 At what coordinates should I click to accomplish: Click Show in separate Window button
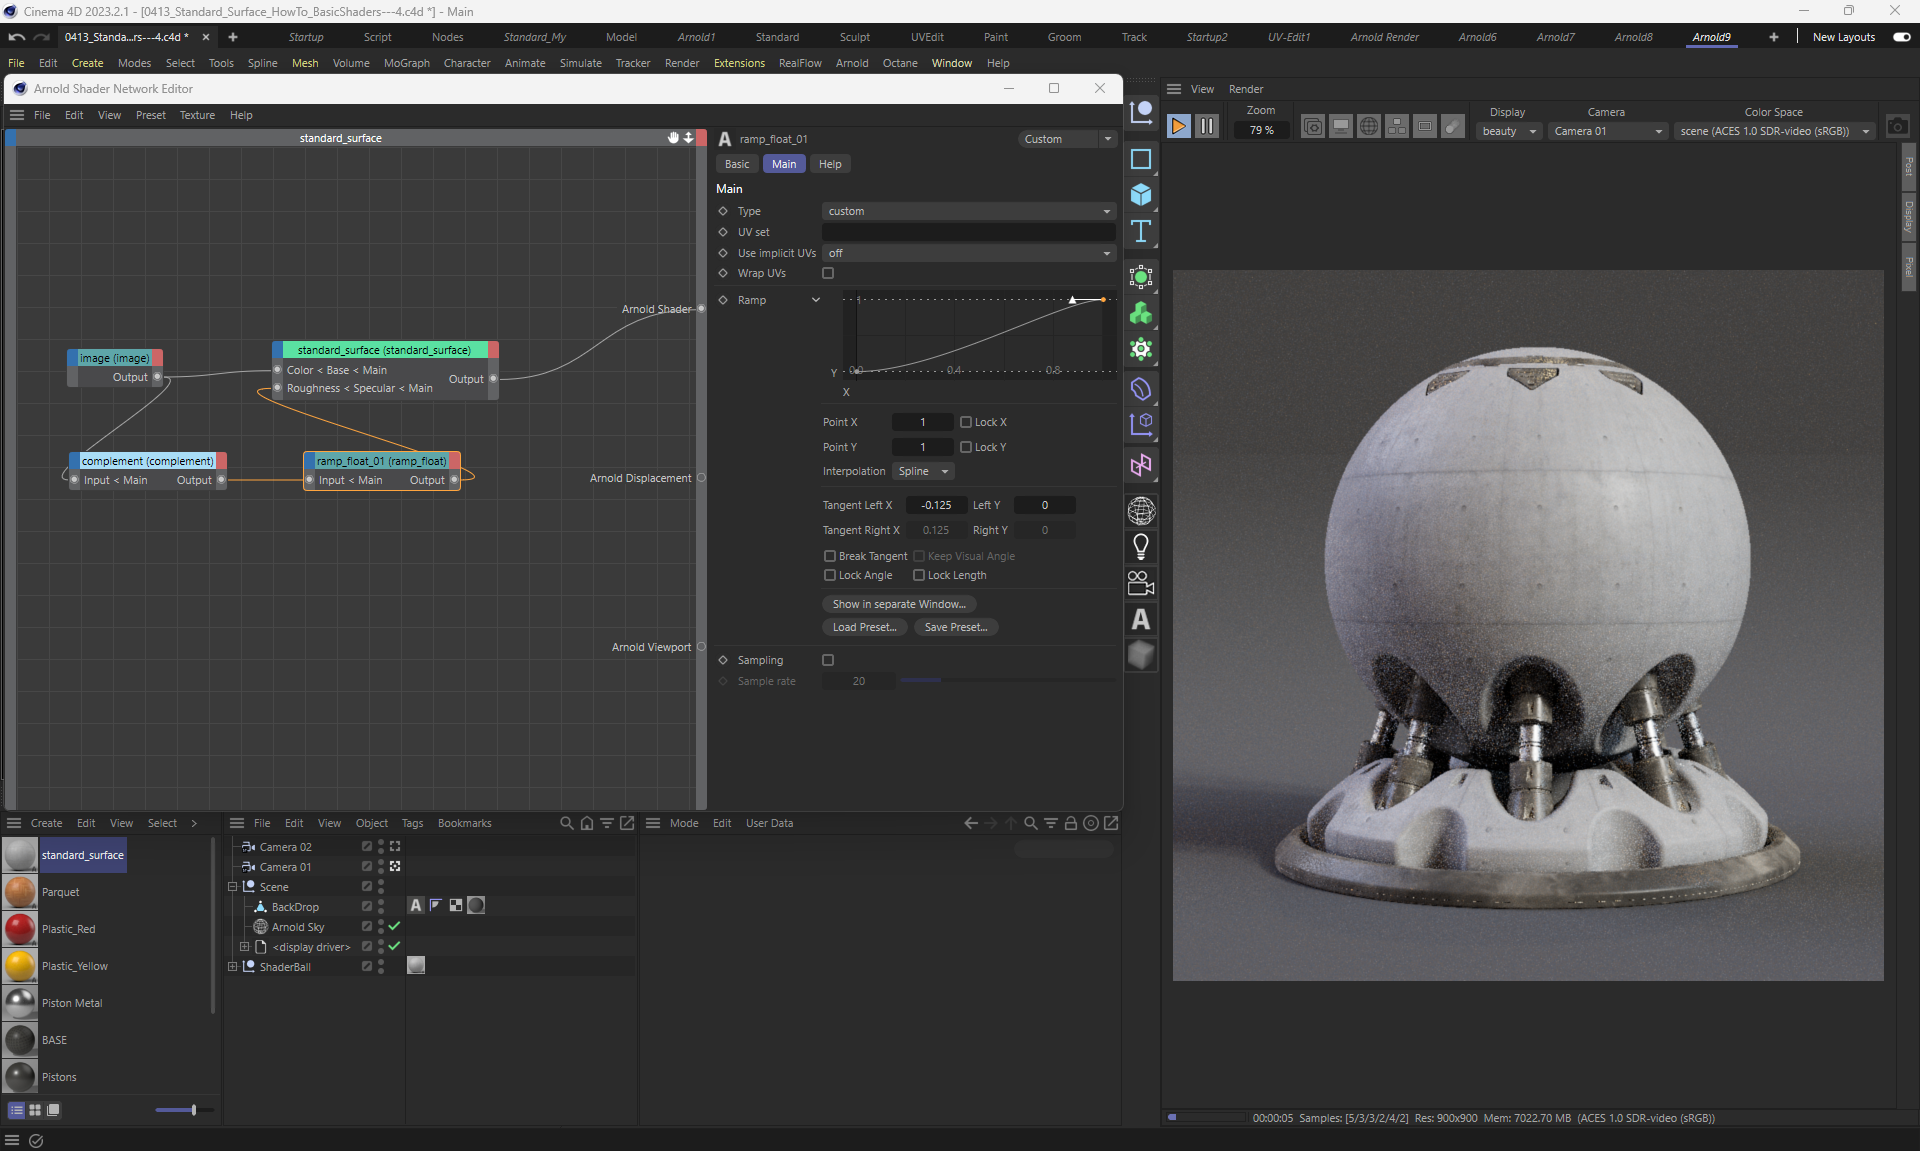[898, 604]
